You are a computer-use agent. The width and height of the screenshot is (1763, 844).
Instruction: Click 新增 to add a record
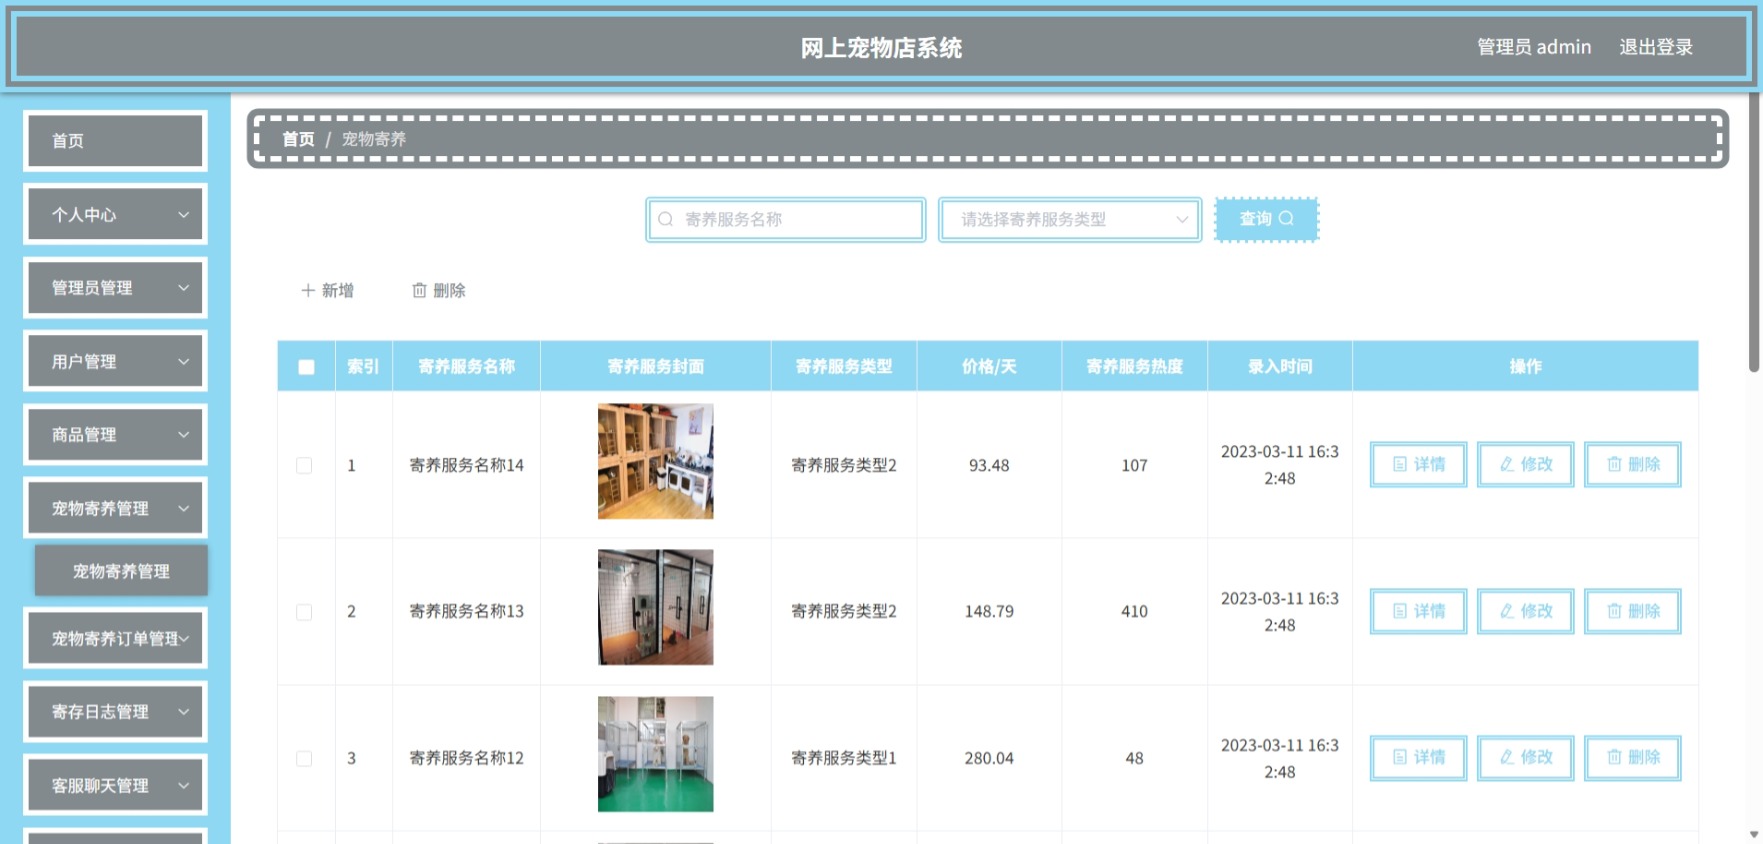(327, 290)
